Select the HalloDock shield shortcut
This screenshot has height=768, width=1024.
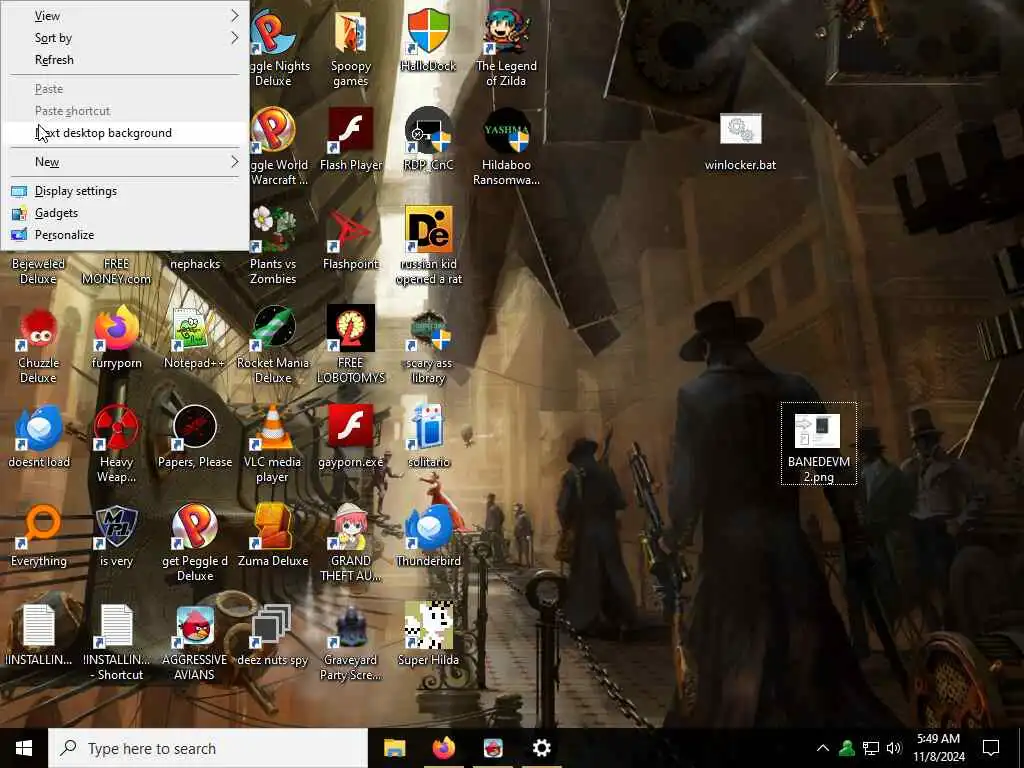click(x=428, y=31)
